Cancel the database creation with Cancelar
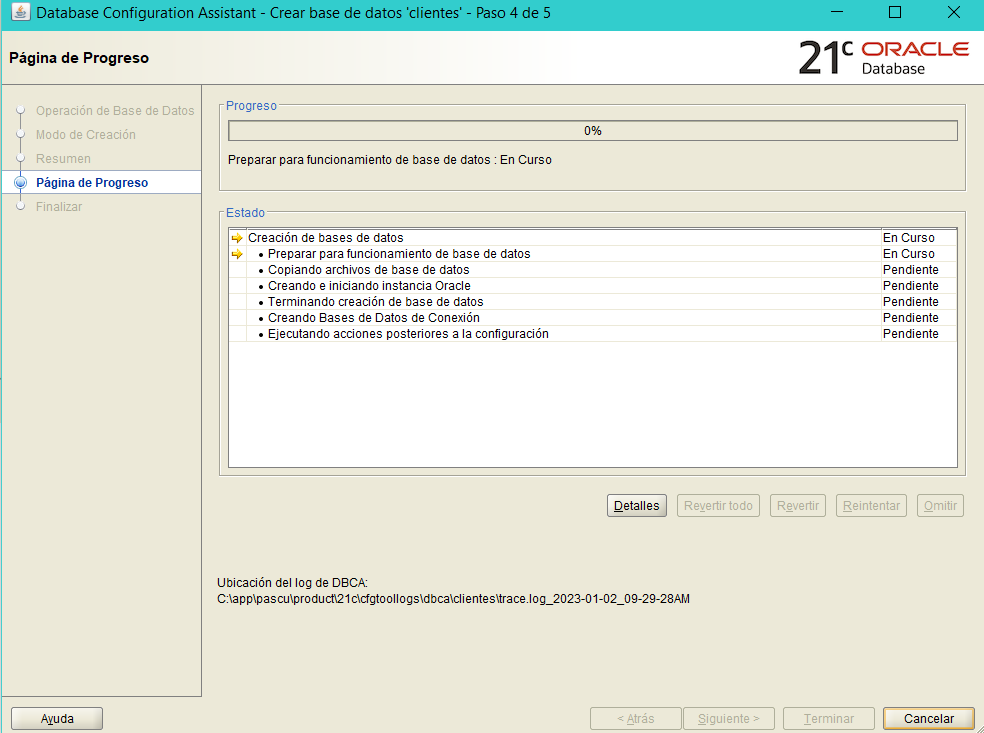984x733 pixels. [x=929, y=719]
